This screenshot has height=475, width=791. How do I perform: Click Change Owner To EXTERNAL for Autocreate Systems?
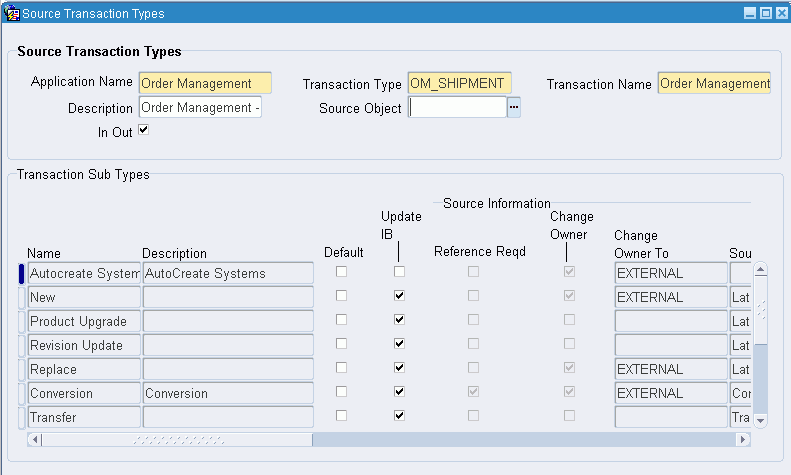coord(671,273)
